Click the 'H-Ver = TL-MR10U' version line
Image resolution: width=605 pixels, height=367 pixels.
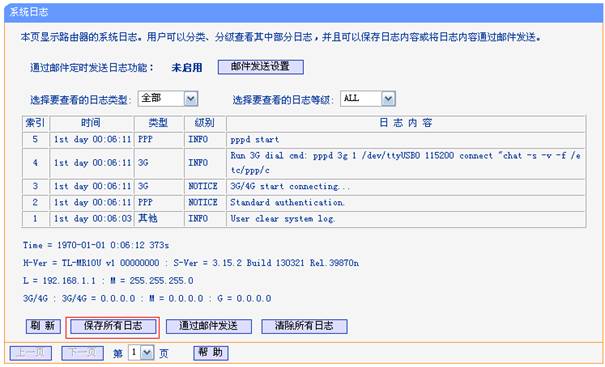click(x=191, y=263)
